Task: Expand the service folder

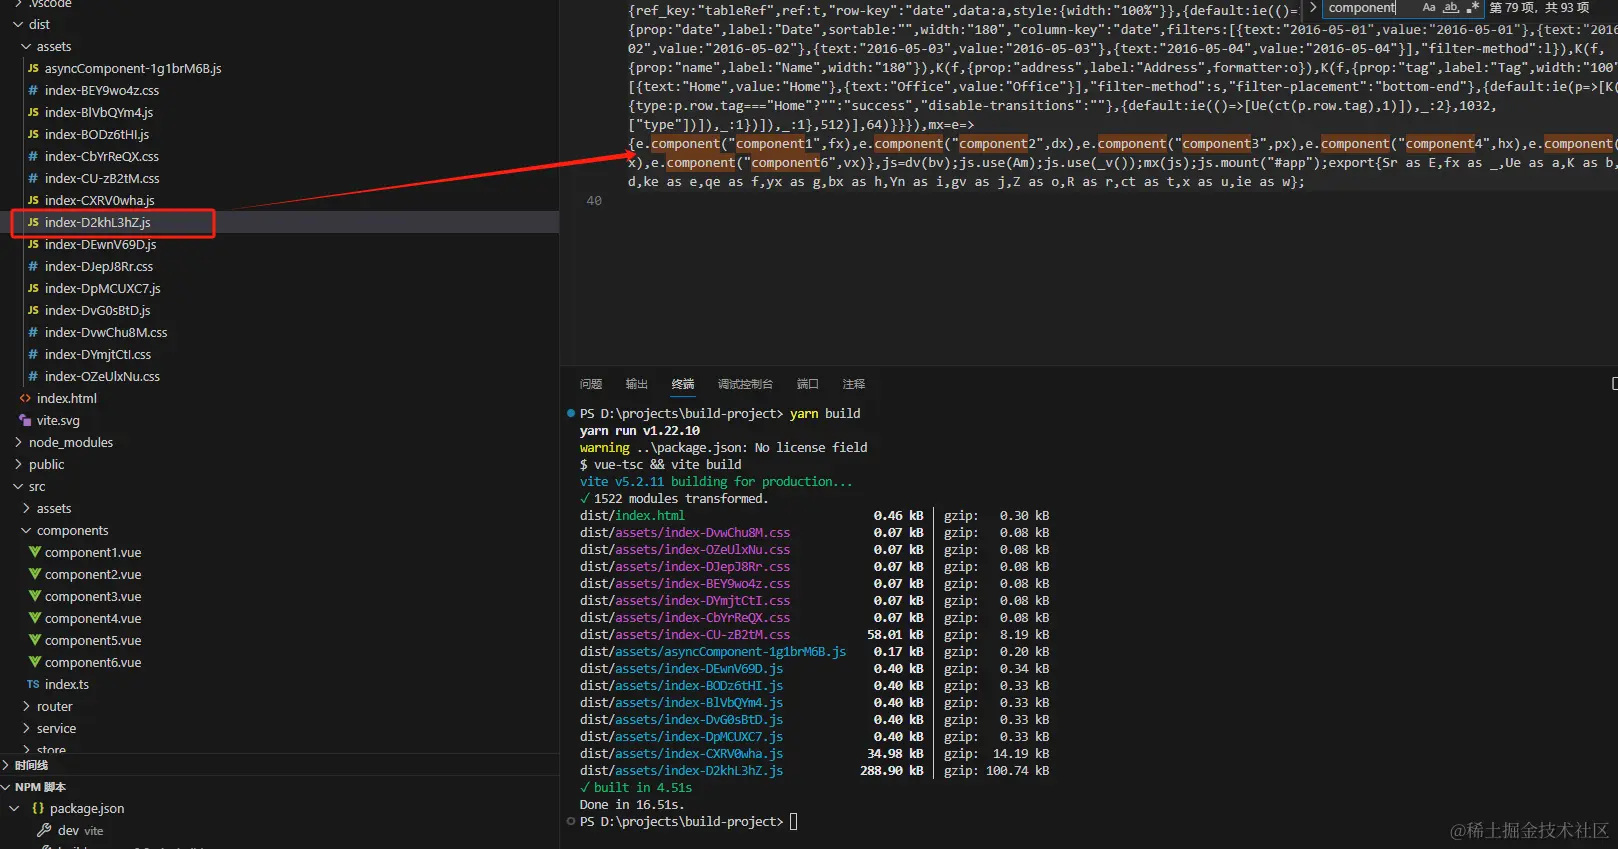Action: pyautogui.click(x=26, y=728)
